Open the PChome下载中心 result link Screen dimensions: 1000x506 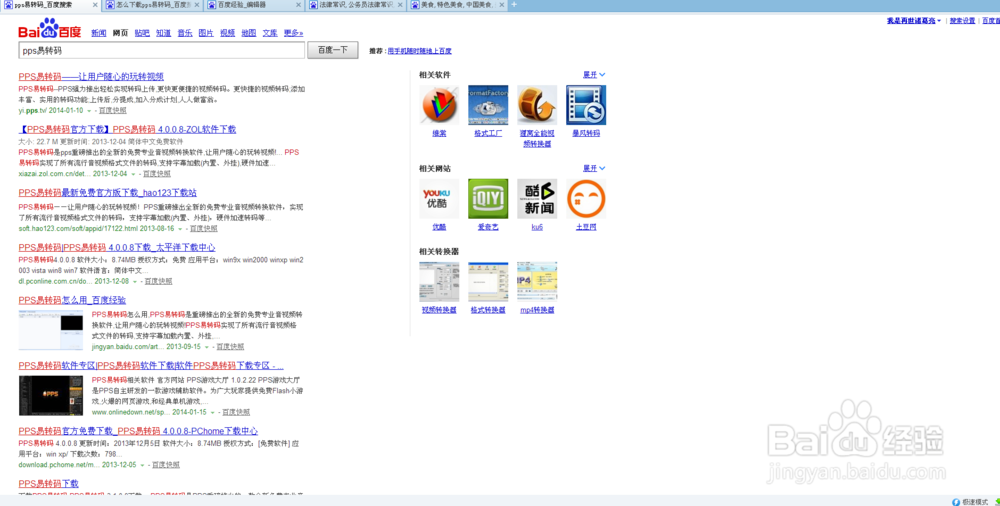point(138,431)
